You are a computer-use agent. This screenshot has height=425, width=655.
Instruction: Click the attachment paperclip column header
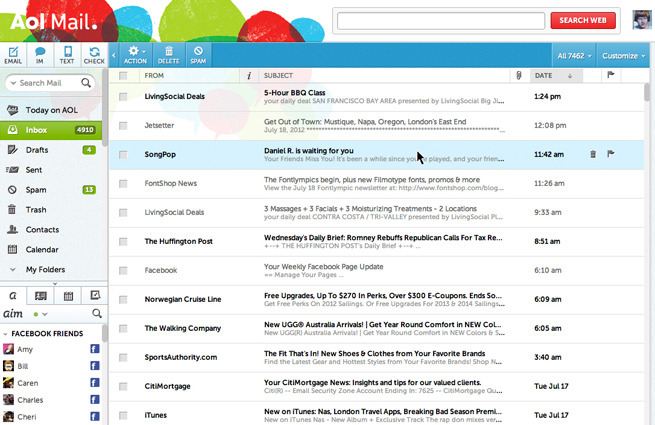coord(519,75)
